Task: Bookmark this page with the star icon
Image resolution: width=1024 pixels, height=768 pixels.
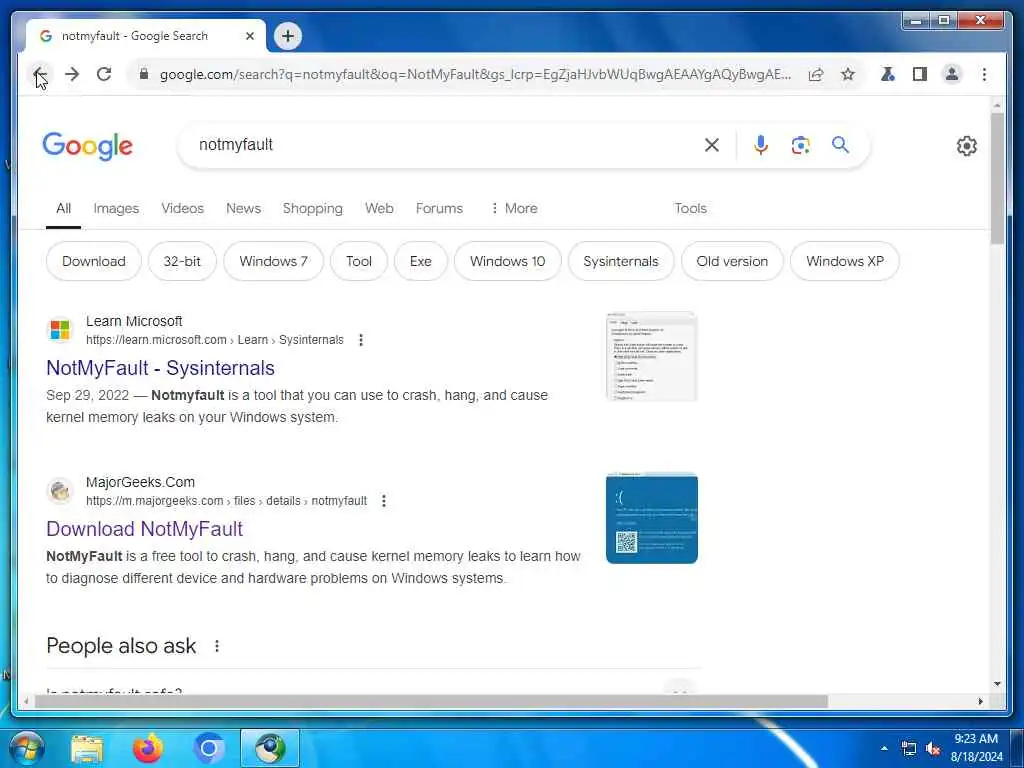Action: [848, 74]
